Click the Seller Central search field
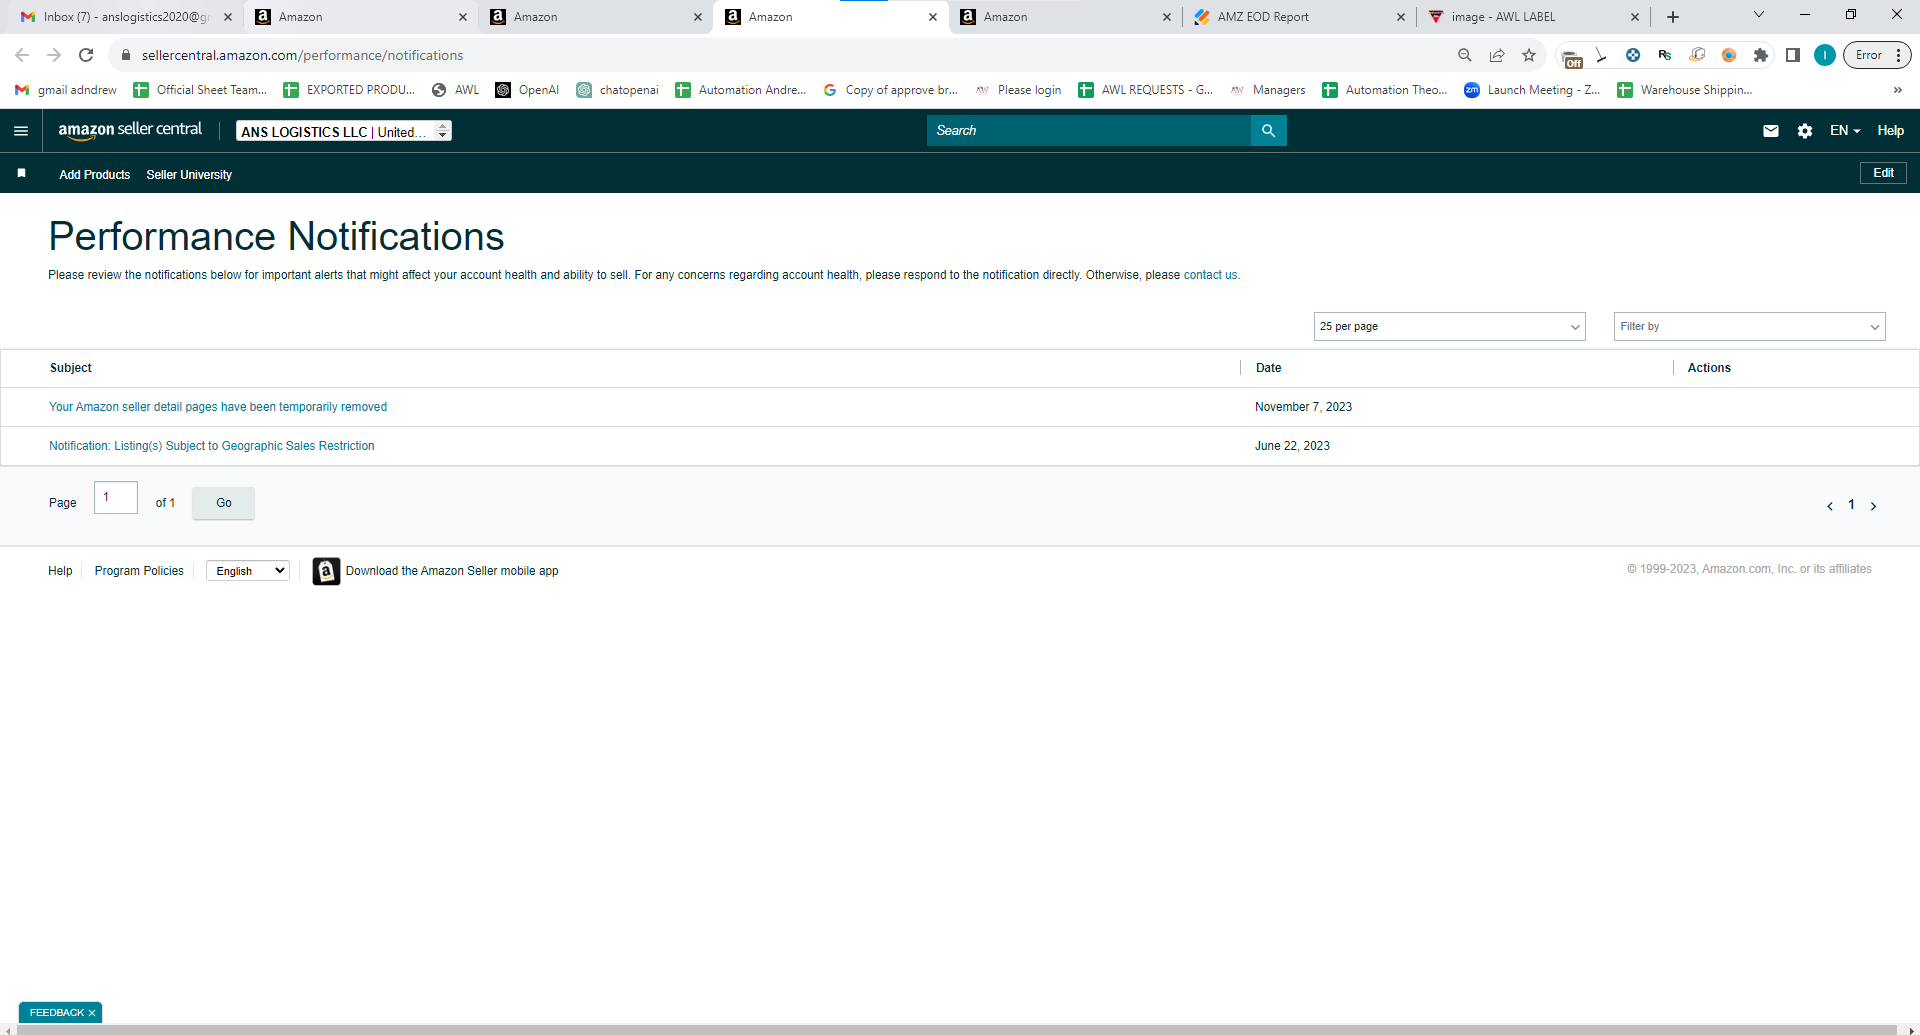This screenshot has height=1035, width=1920. pos(1088,131)
